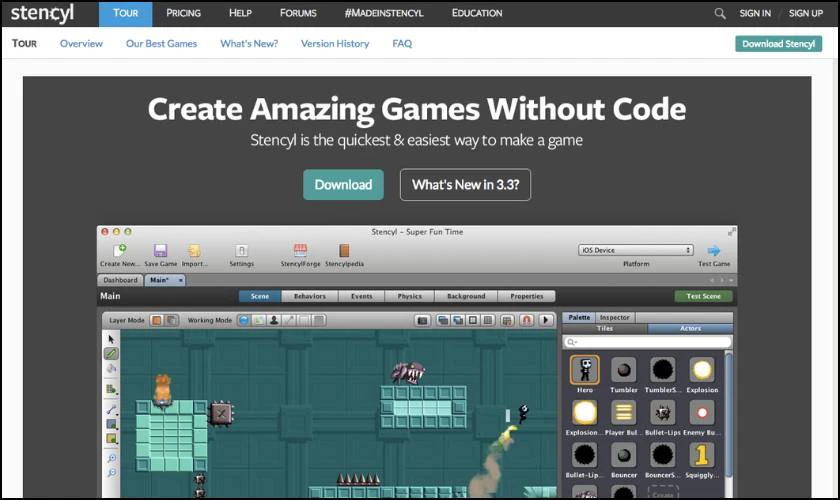The width and height of the screenshot is (840, 500).
Task: Click the Create New icon in Stencyl toolbar
Action: coord(119,250)
